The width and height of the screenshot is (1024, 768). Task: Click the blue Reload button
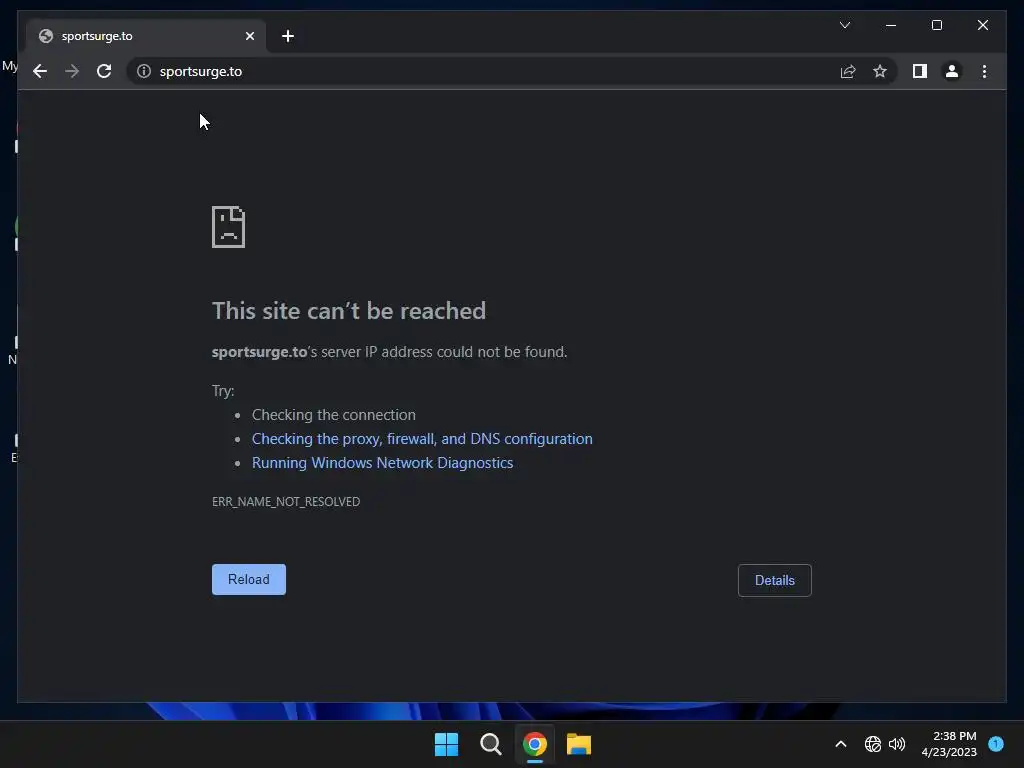[249, 579]
